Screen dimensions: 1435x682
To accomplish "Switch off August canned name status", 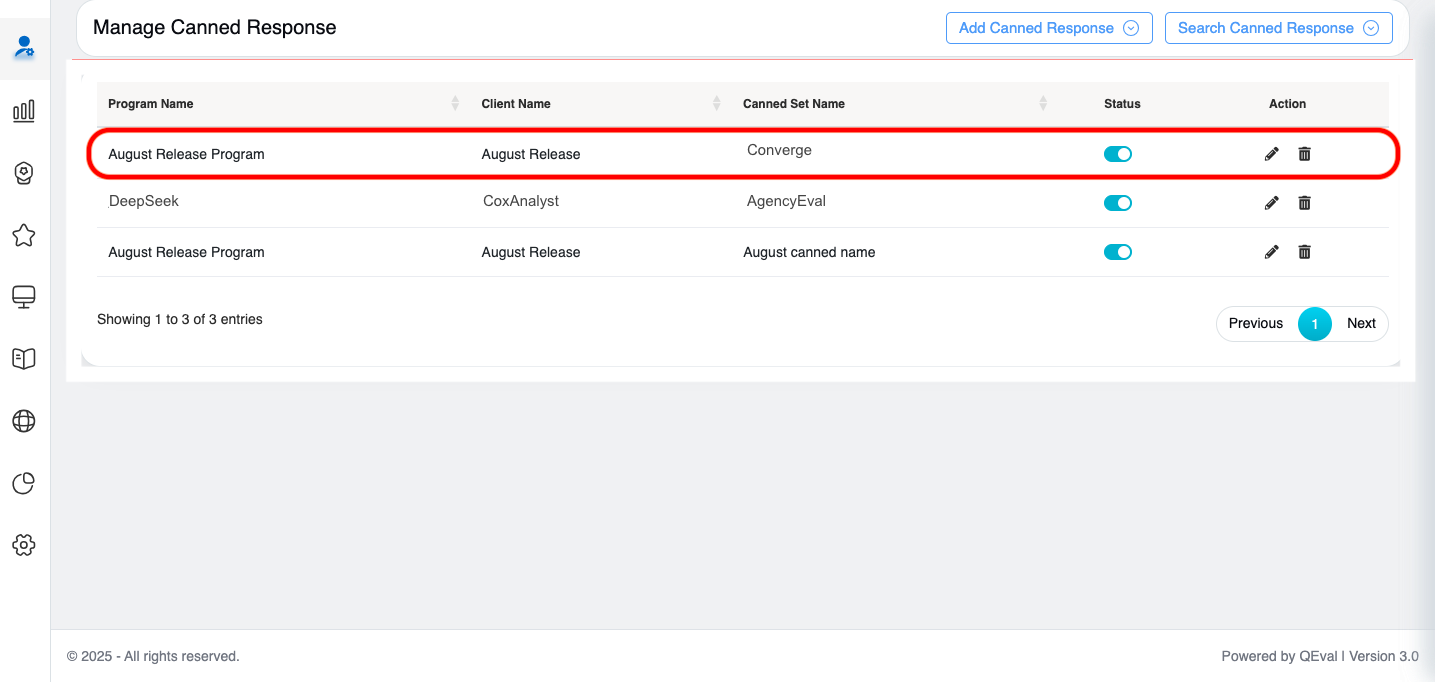I will point(1117,252).
